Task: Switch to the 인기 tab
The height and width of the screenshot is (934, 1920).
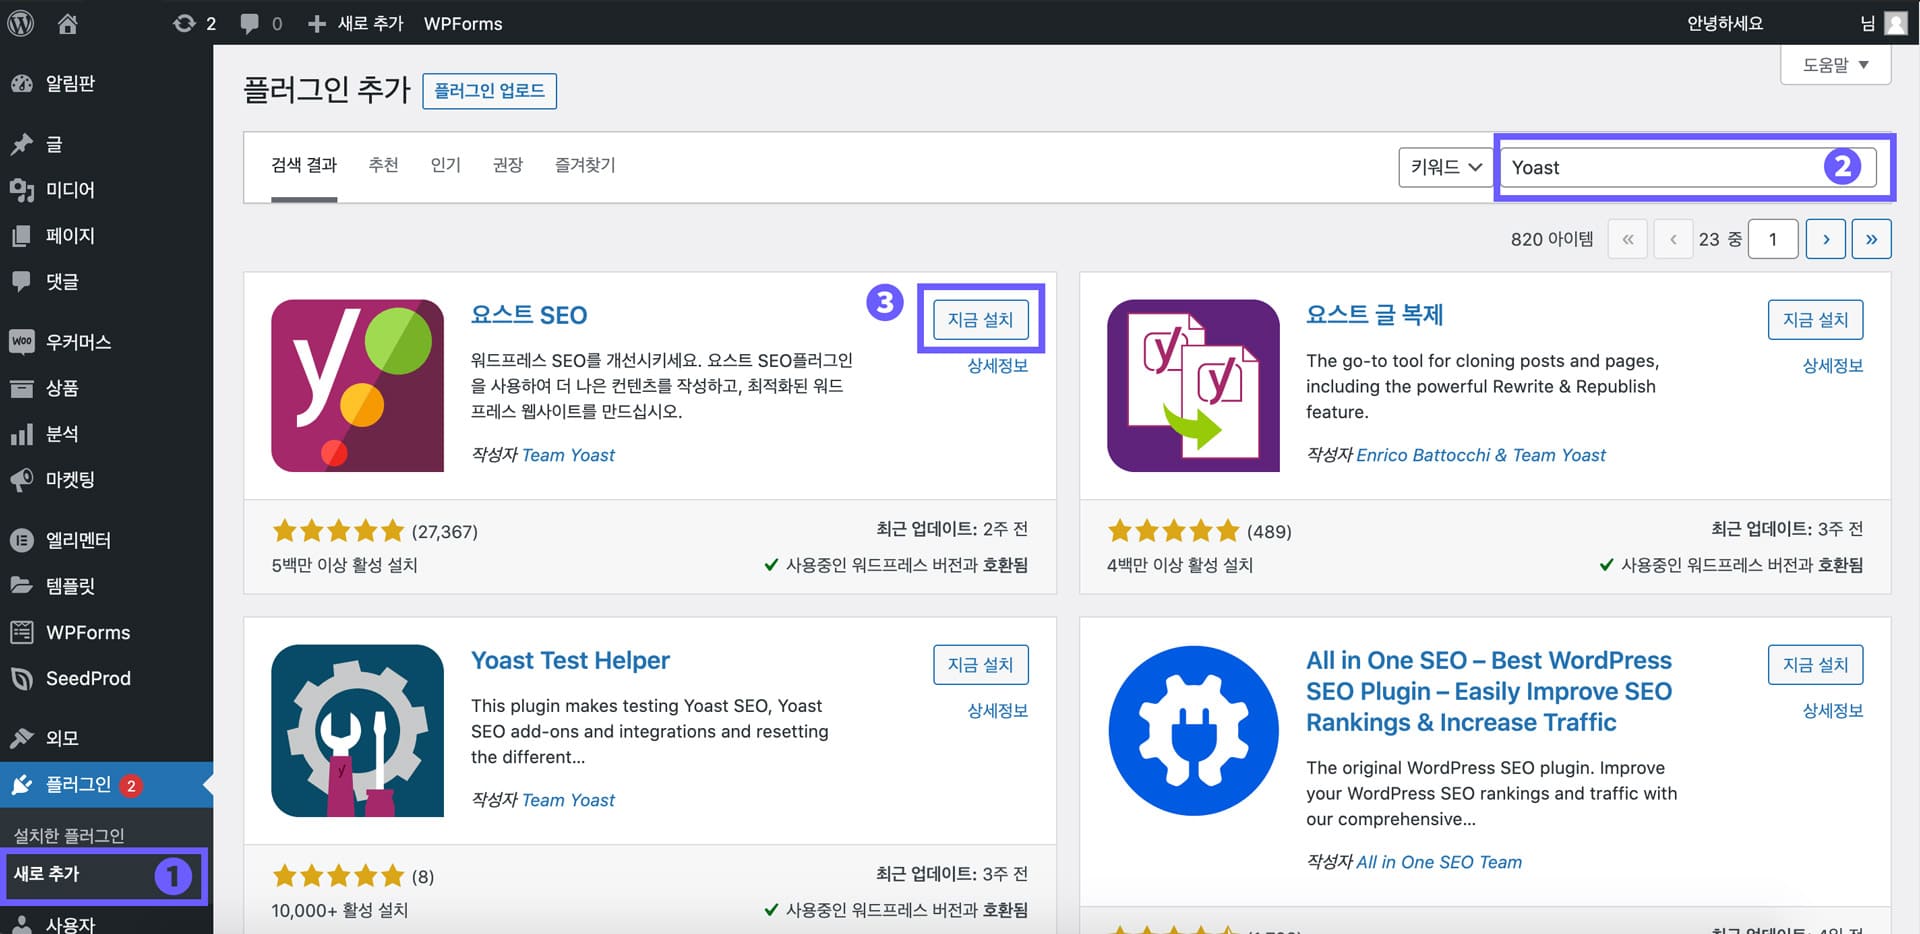Action: (x=446, y=165)
